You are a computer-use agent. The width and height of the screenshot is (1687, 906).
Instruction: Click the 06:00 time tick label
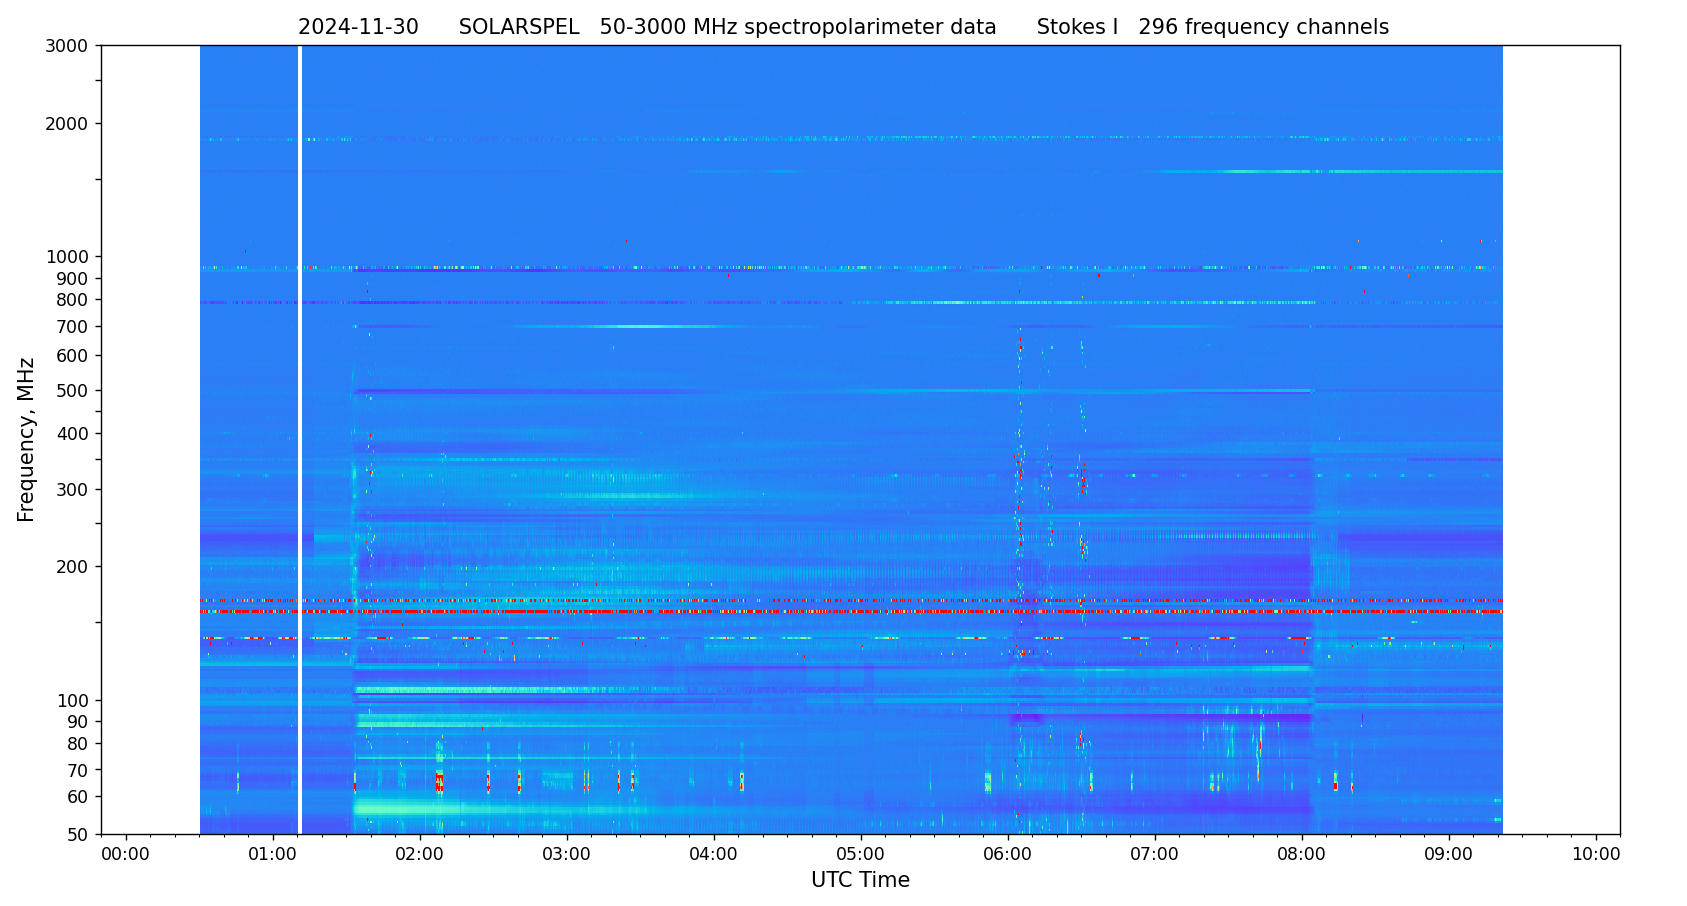pyautogui.click(x=1007, y=855)
